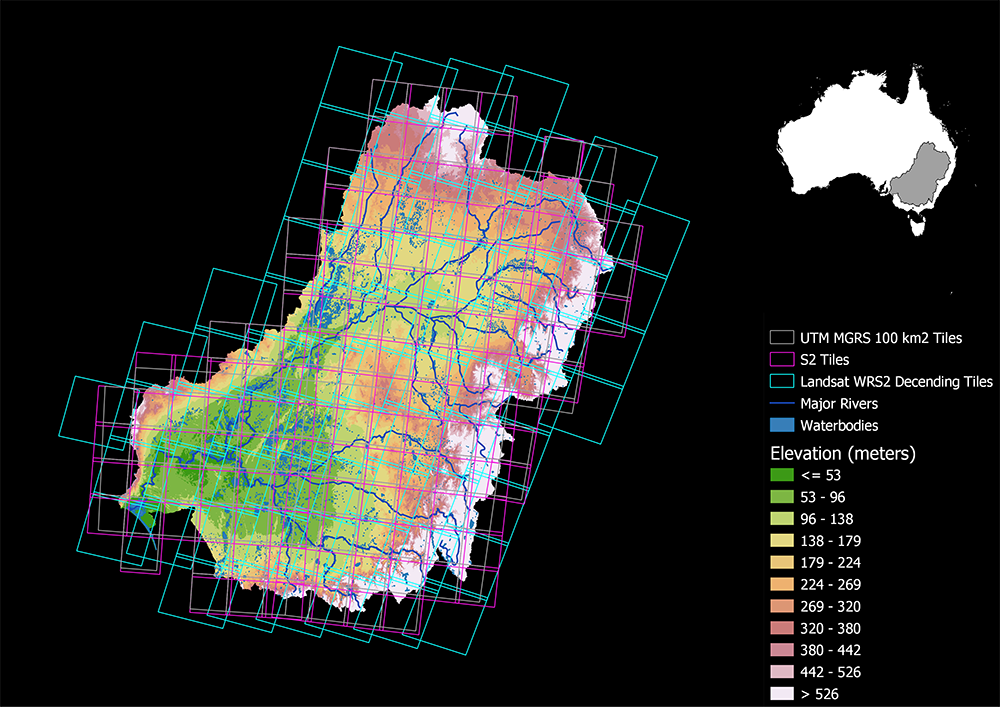Click the '96 - 138' elevation label

827,519
